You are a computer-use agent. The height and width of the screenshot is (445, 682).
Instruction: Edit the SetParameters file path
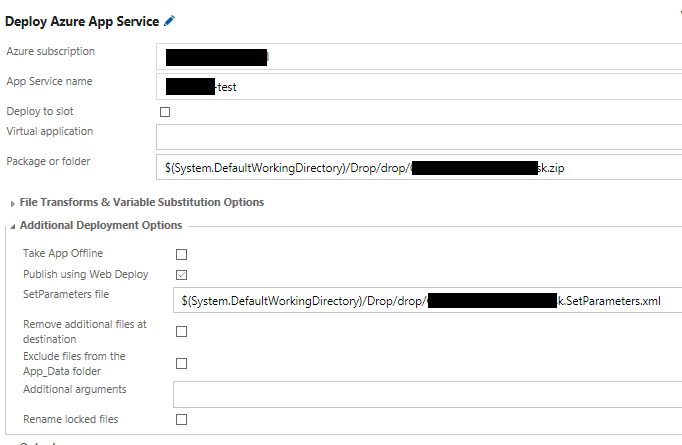[428, 300]
